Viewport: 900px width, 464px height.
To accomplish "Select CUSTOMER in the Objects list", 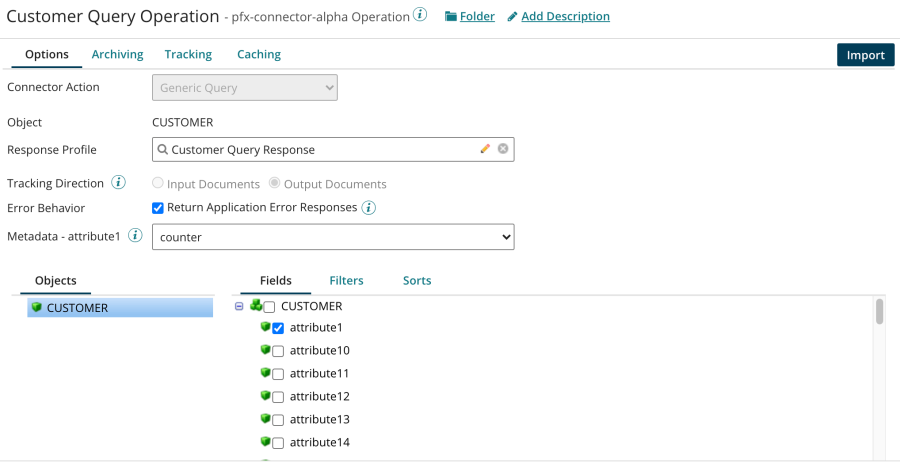I will tap(77, 308).
